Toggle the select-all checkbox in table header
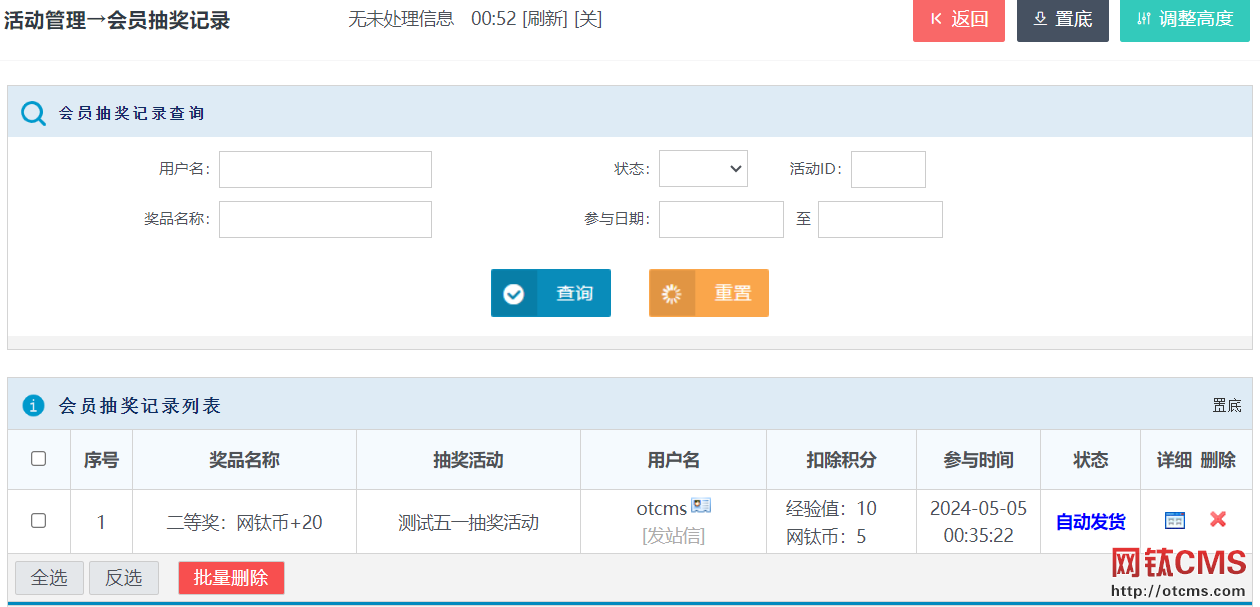Viewport: 1260px width, 607px height. coord(39,459)
